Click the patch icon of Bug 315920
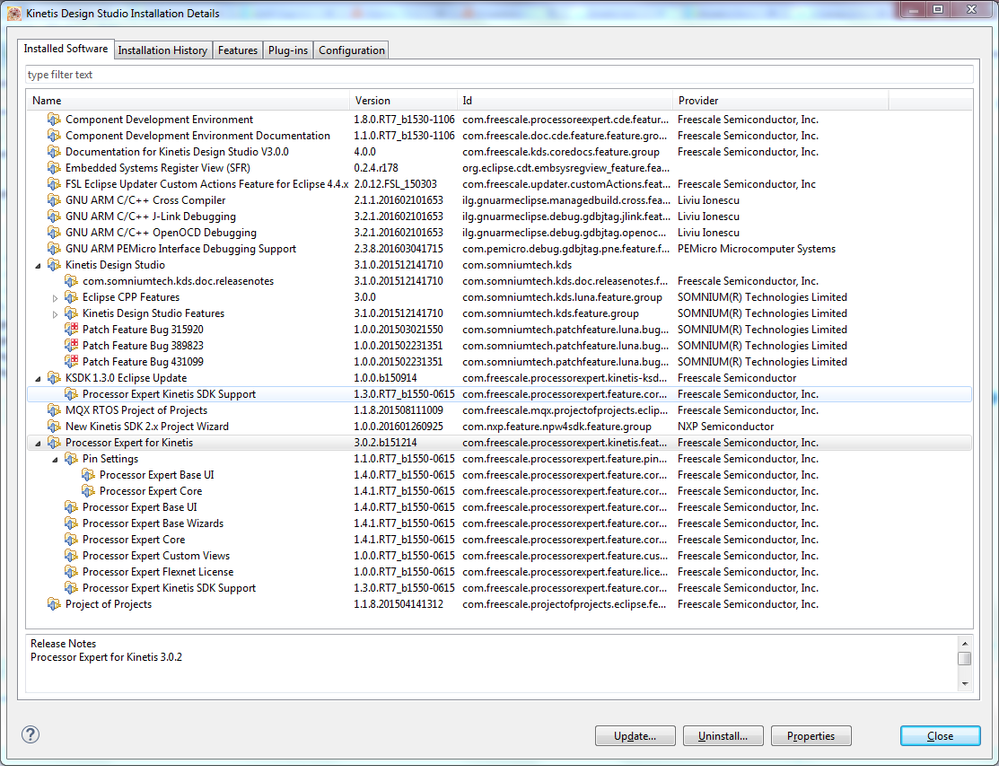 (x=71, y=329)
